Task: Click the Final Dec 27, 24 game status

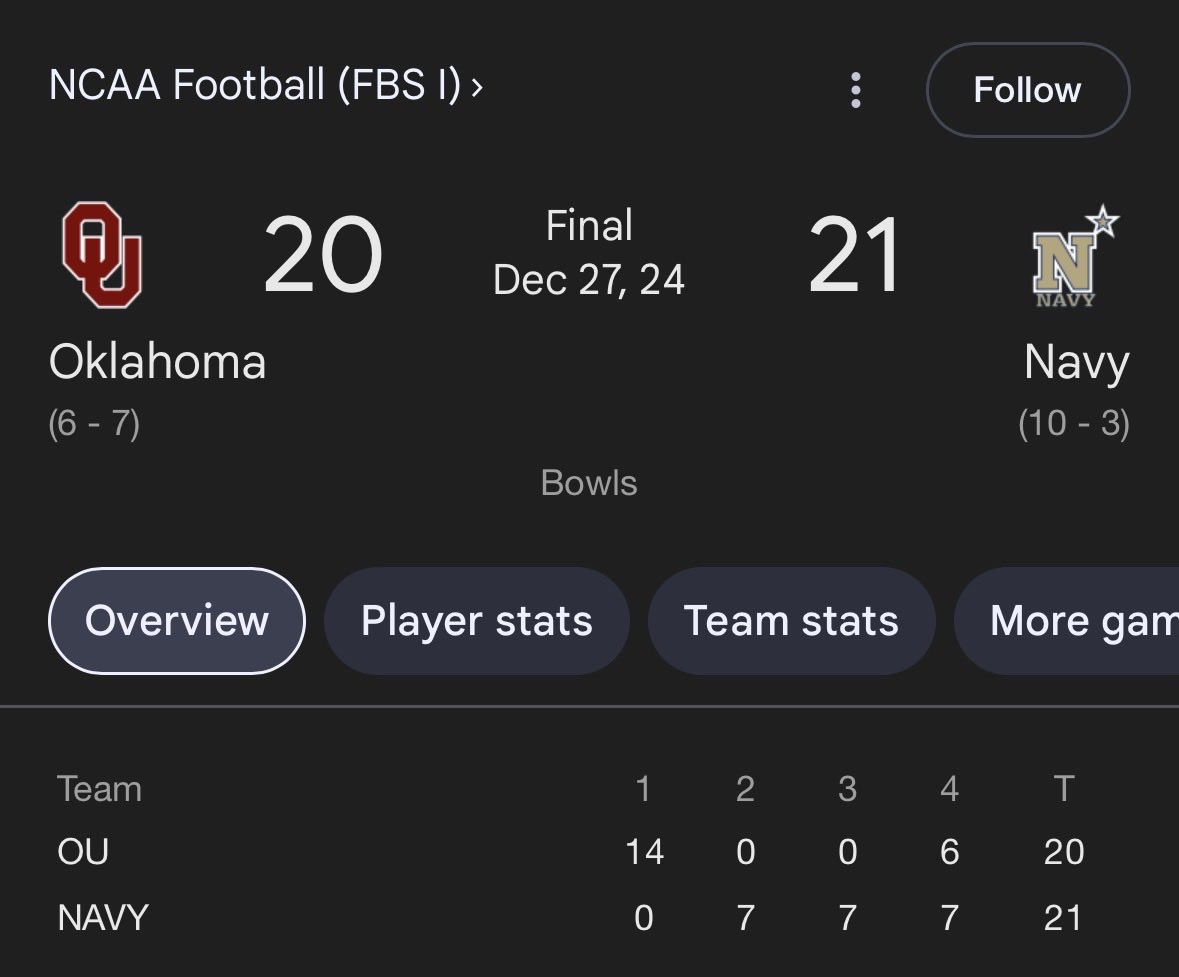Action: tap(589, 253)
